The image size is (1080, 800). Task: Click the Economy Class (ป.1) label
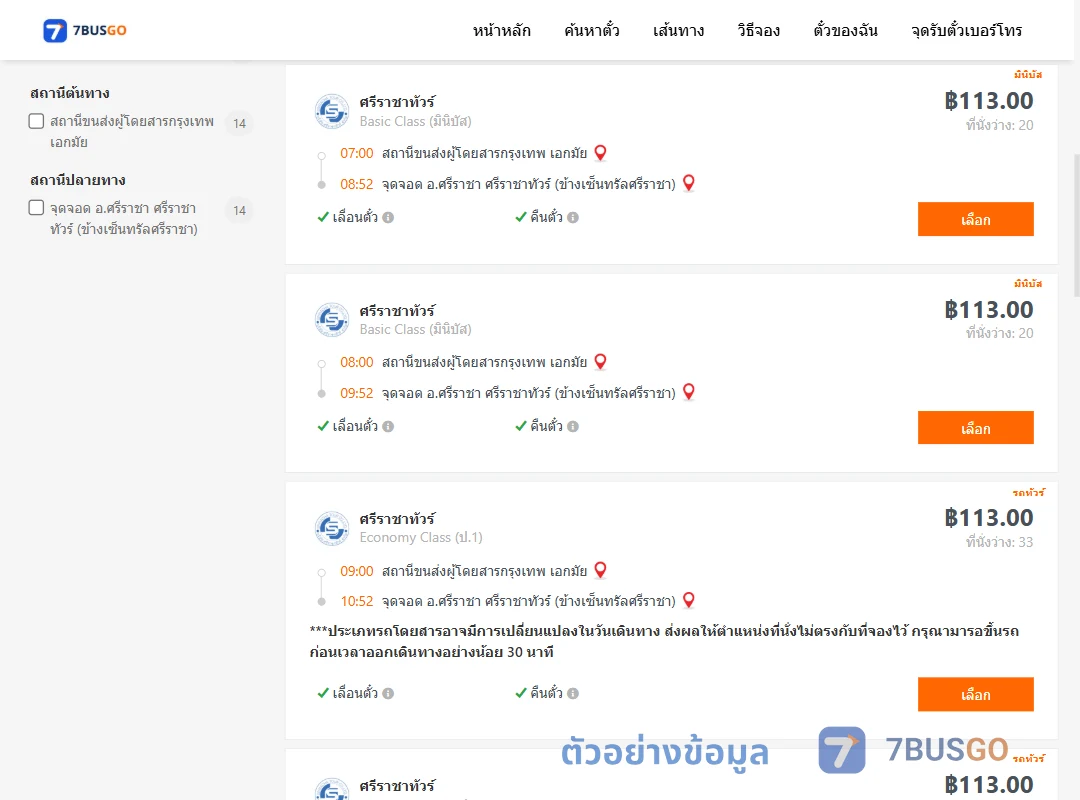tap(421, 537)
